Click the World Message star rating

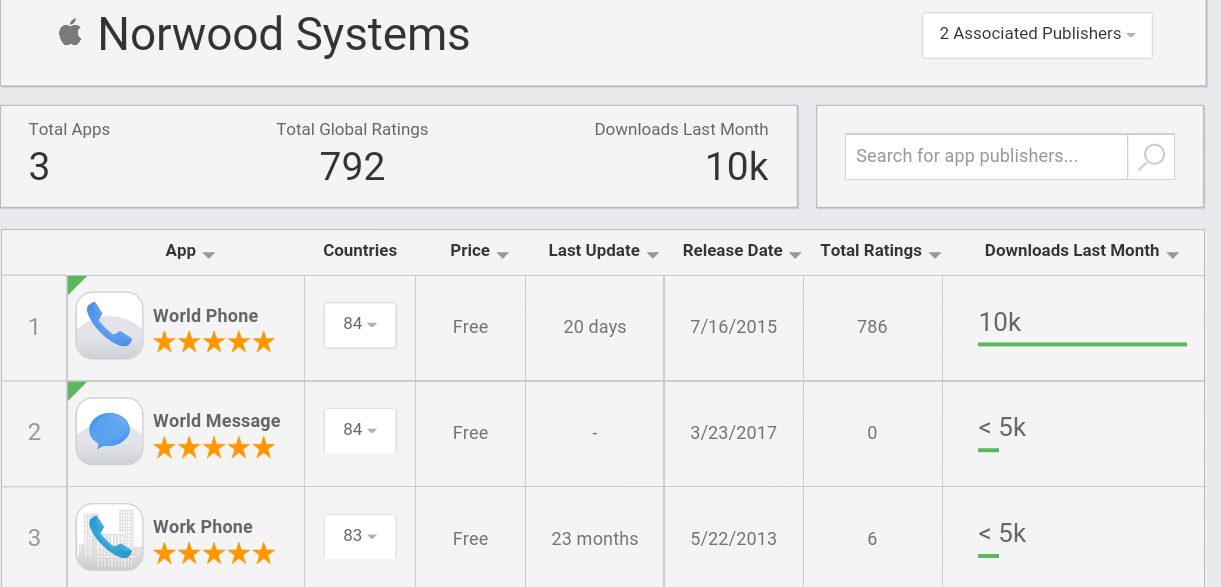213,449
